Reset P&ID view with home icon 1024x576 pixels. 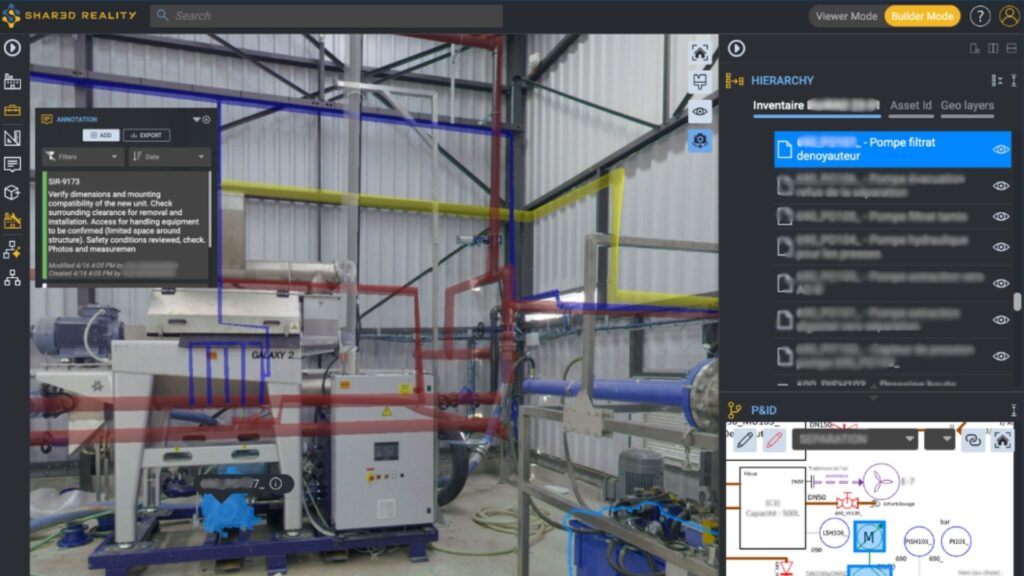1002,440
